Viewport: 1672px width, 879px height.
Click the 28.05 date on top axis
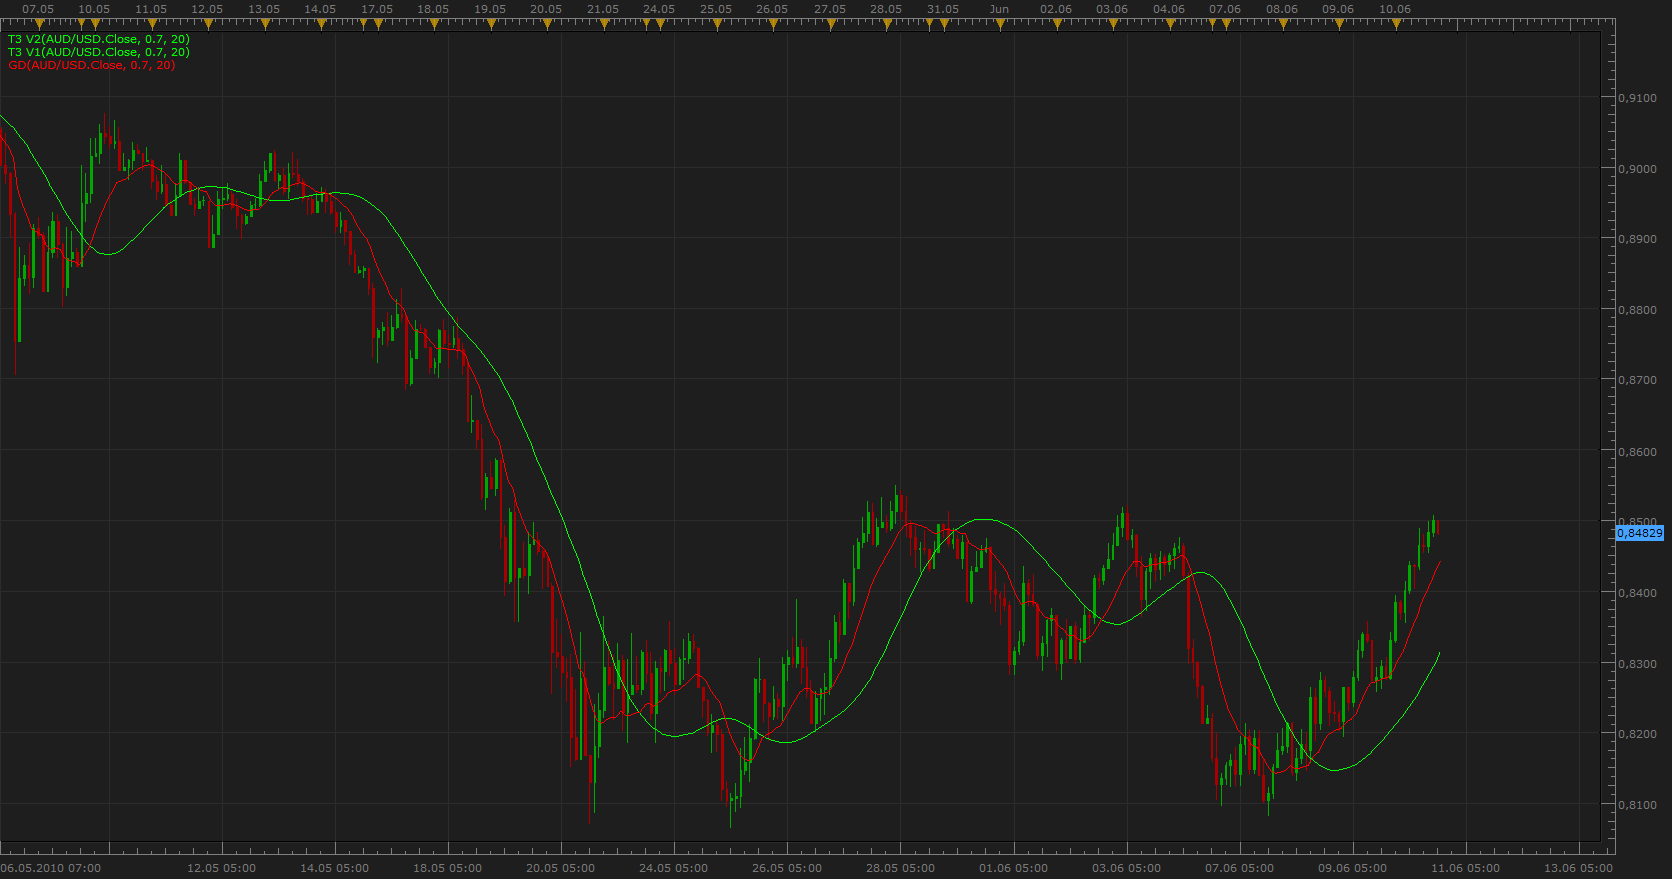[886, 9]
